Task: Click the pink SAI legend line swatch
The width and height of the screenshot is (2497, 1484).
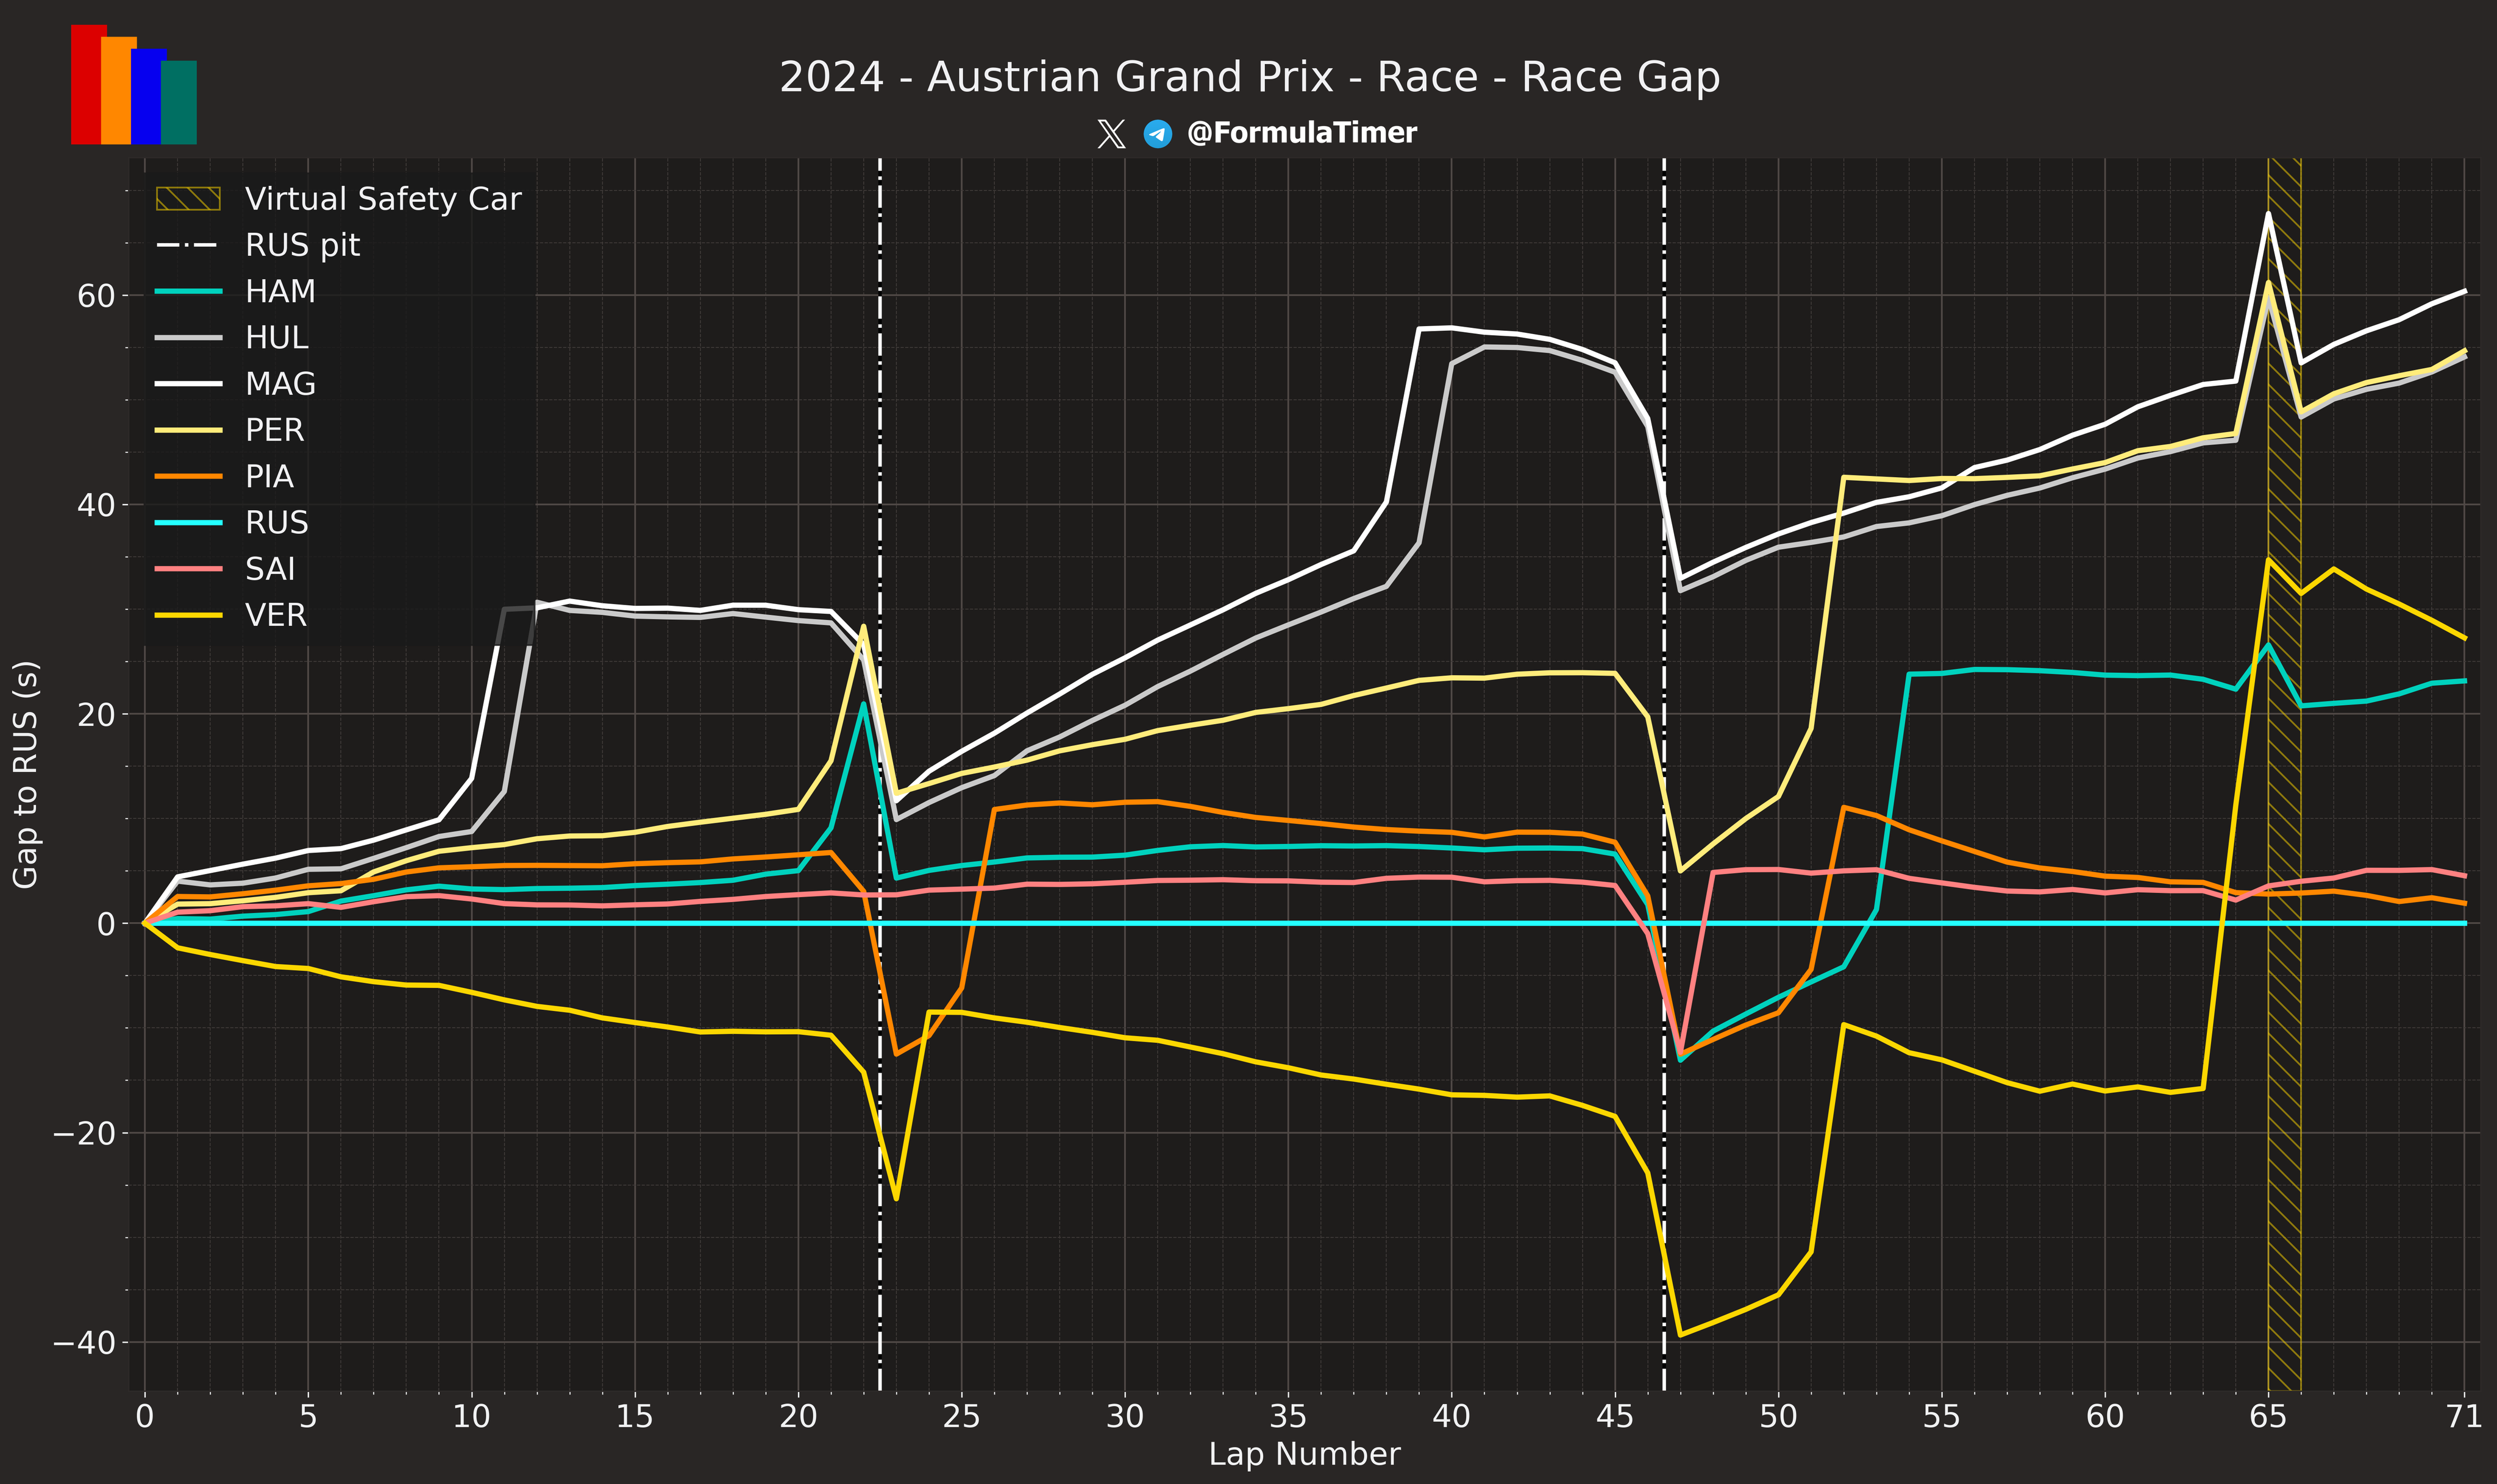Action: (188, 569)
